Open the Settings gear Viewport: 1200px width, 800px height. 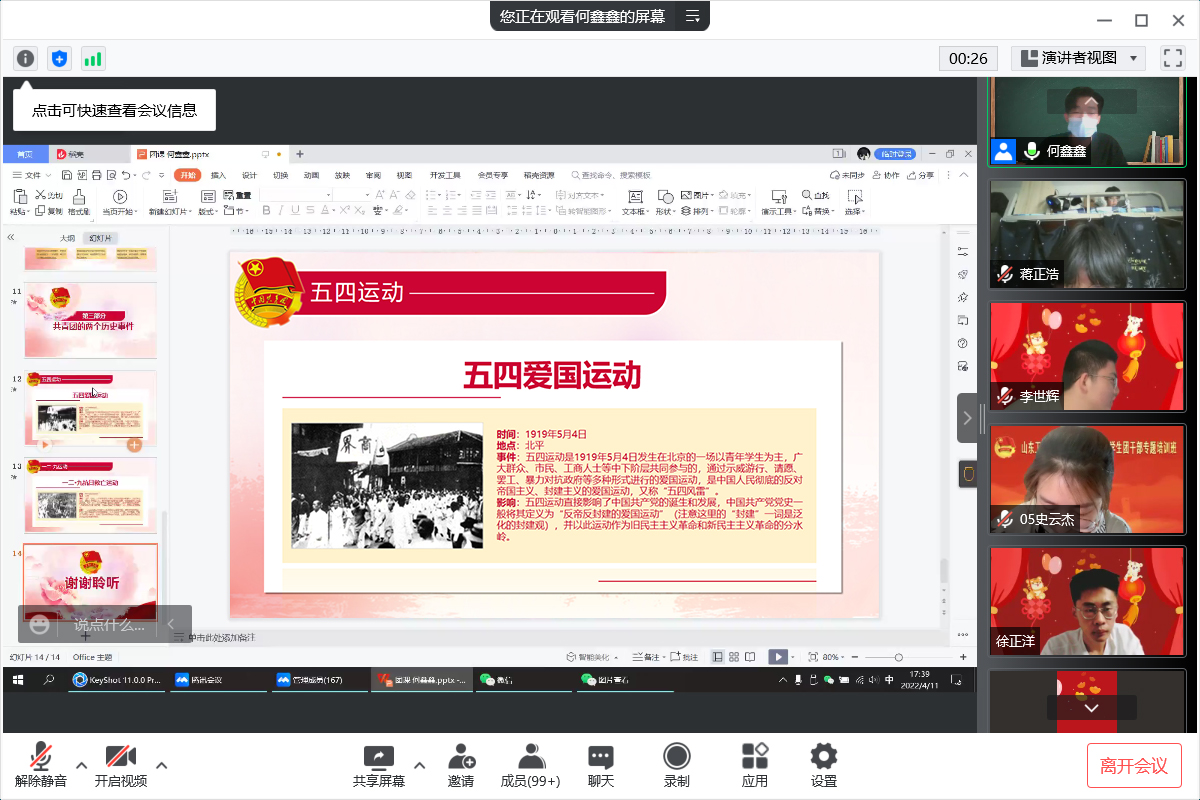click(823, 765)
